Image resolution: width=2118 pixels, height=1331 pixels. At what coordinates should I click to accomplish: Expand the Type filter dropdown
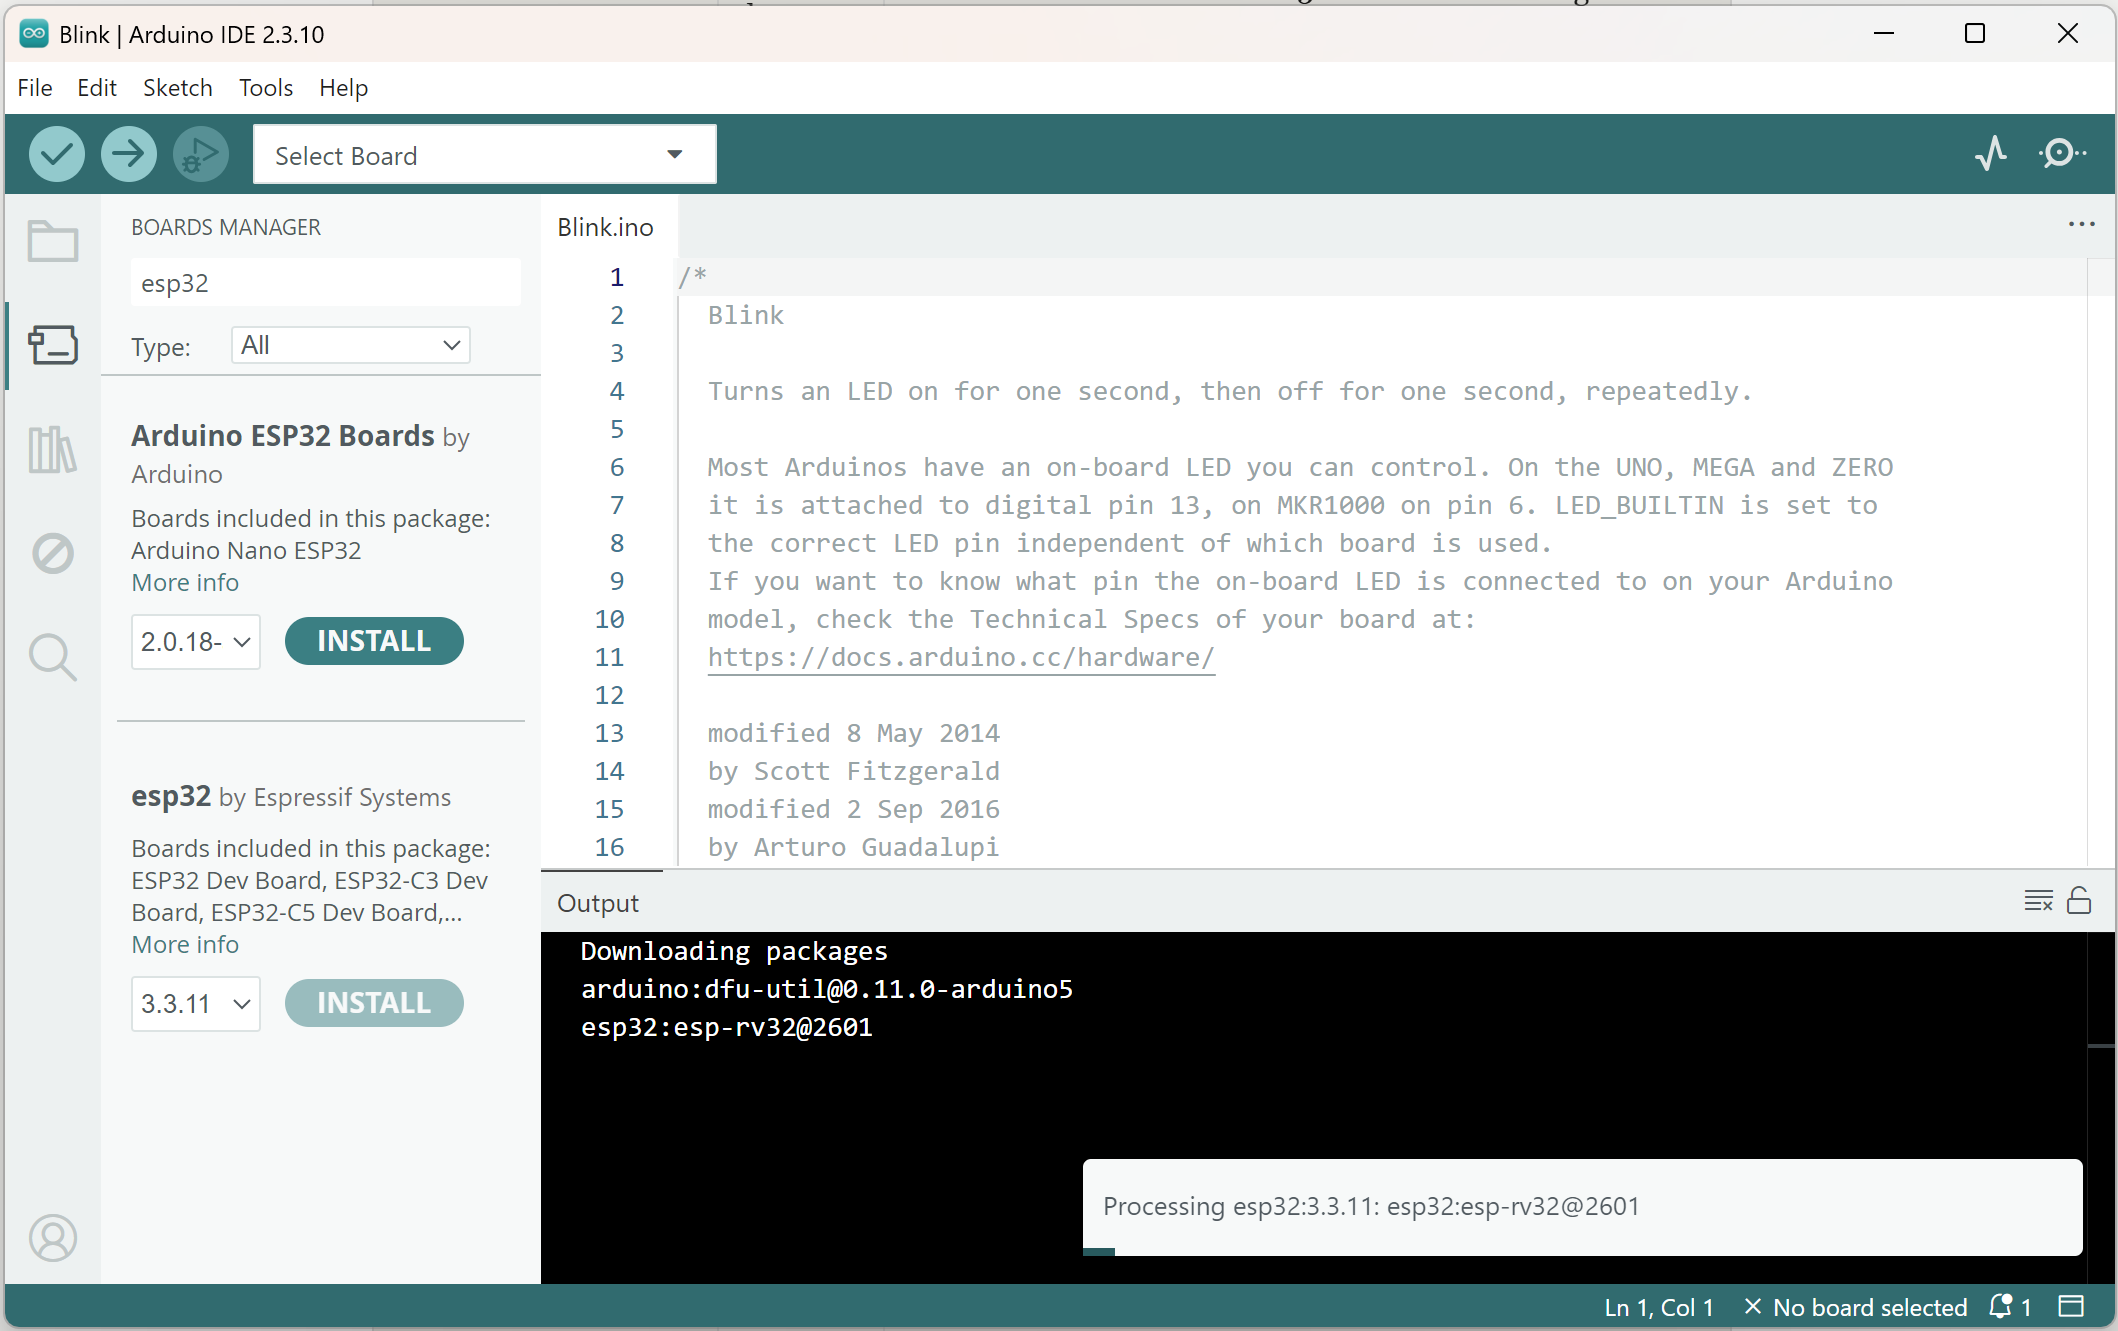(350, 345)
